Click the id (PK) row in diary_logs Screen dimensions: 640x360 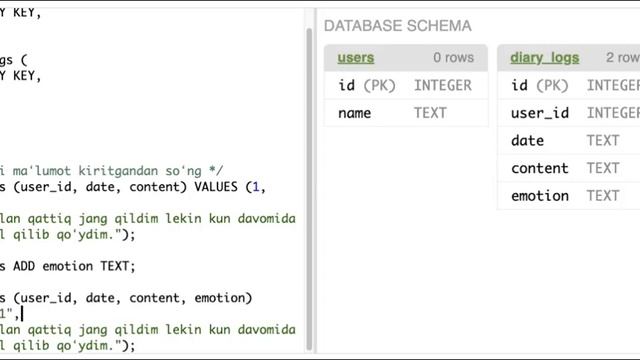pos(569,85)
